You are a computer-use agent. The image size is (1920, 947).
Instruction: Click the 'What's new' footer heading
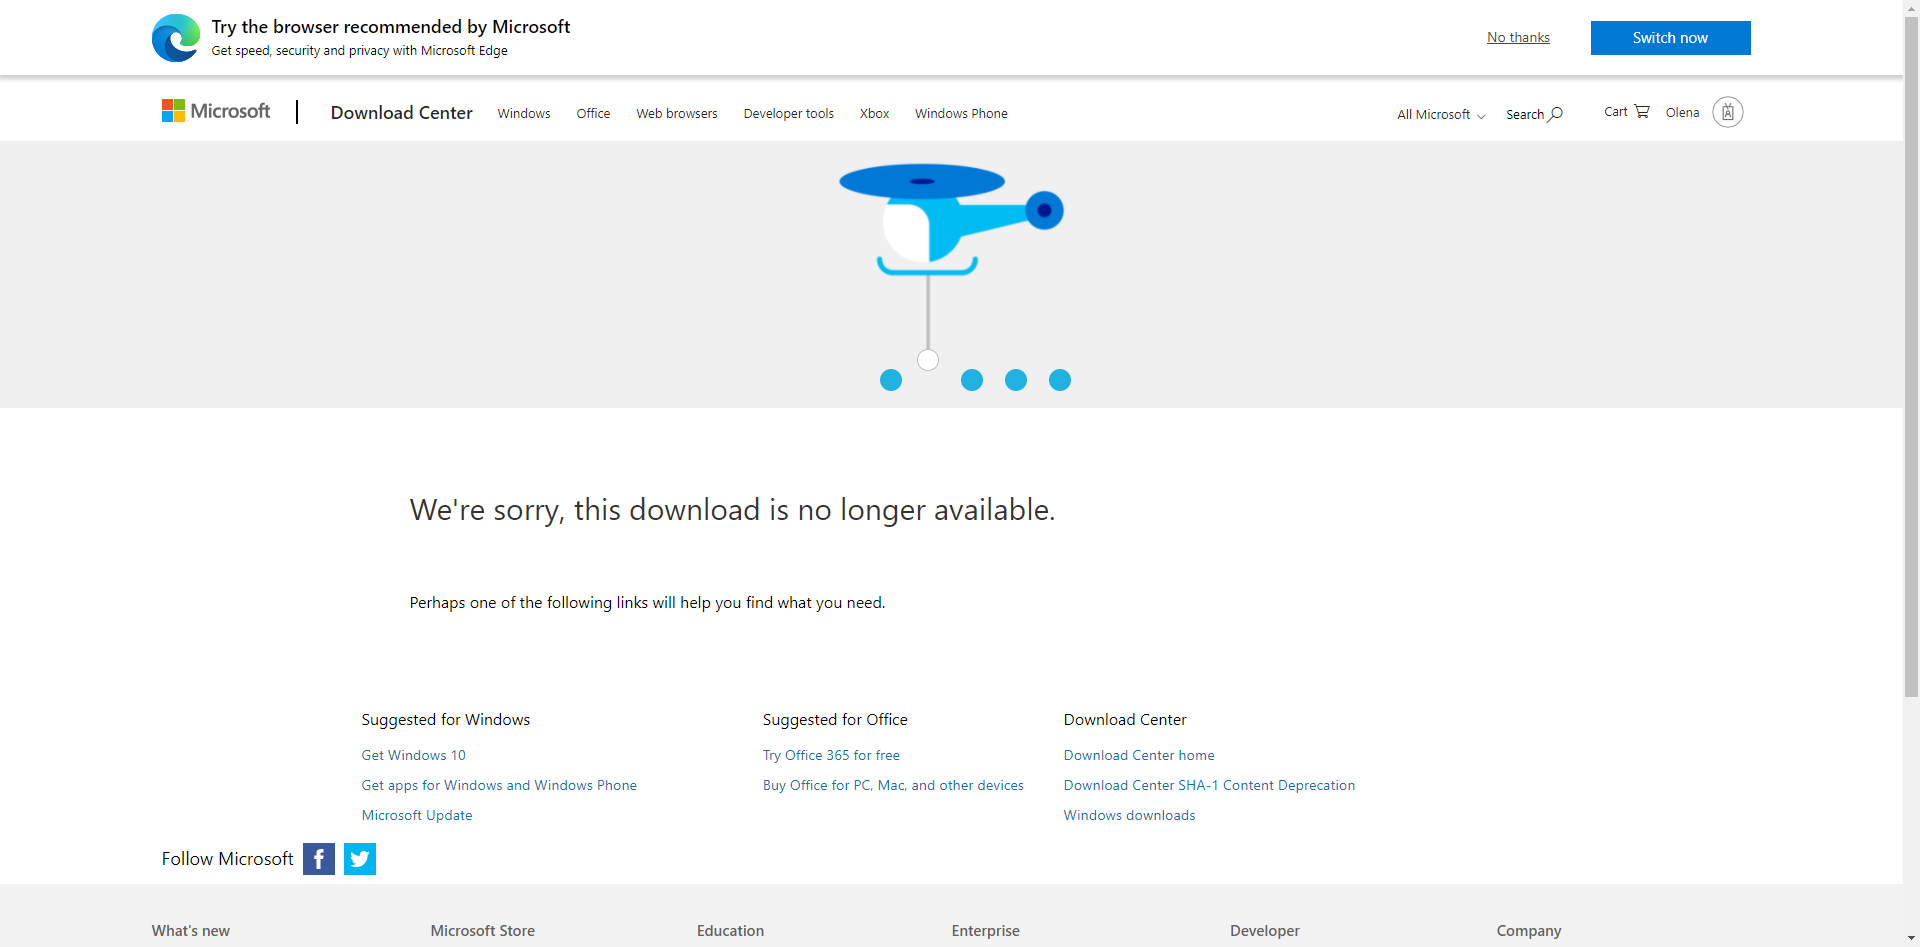coord(191,931)
